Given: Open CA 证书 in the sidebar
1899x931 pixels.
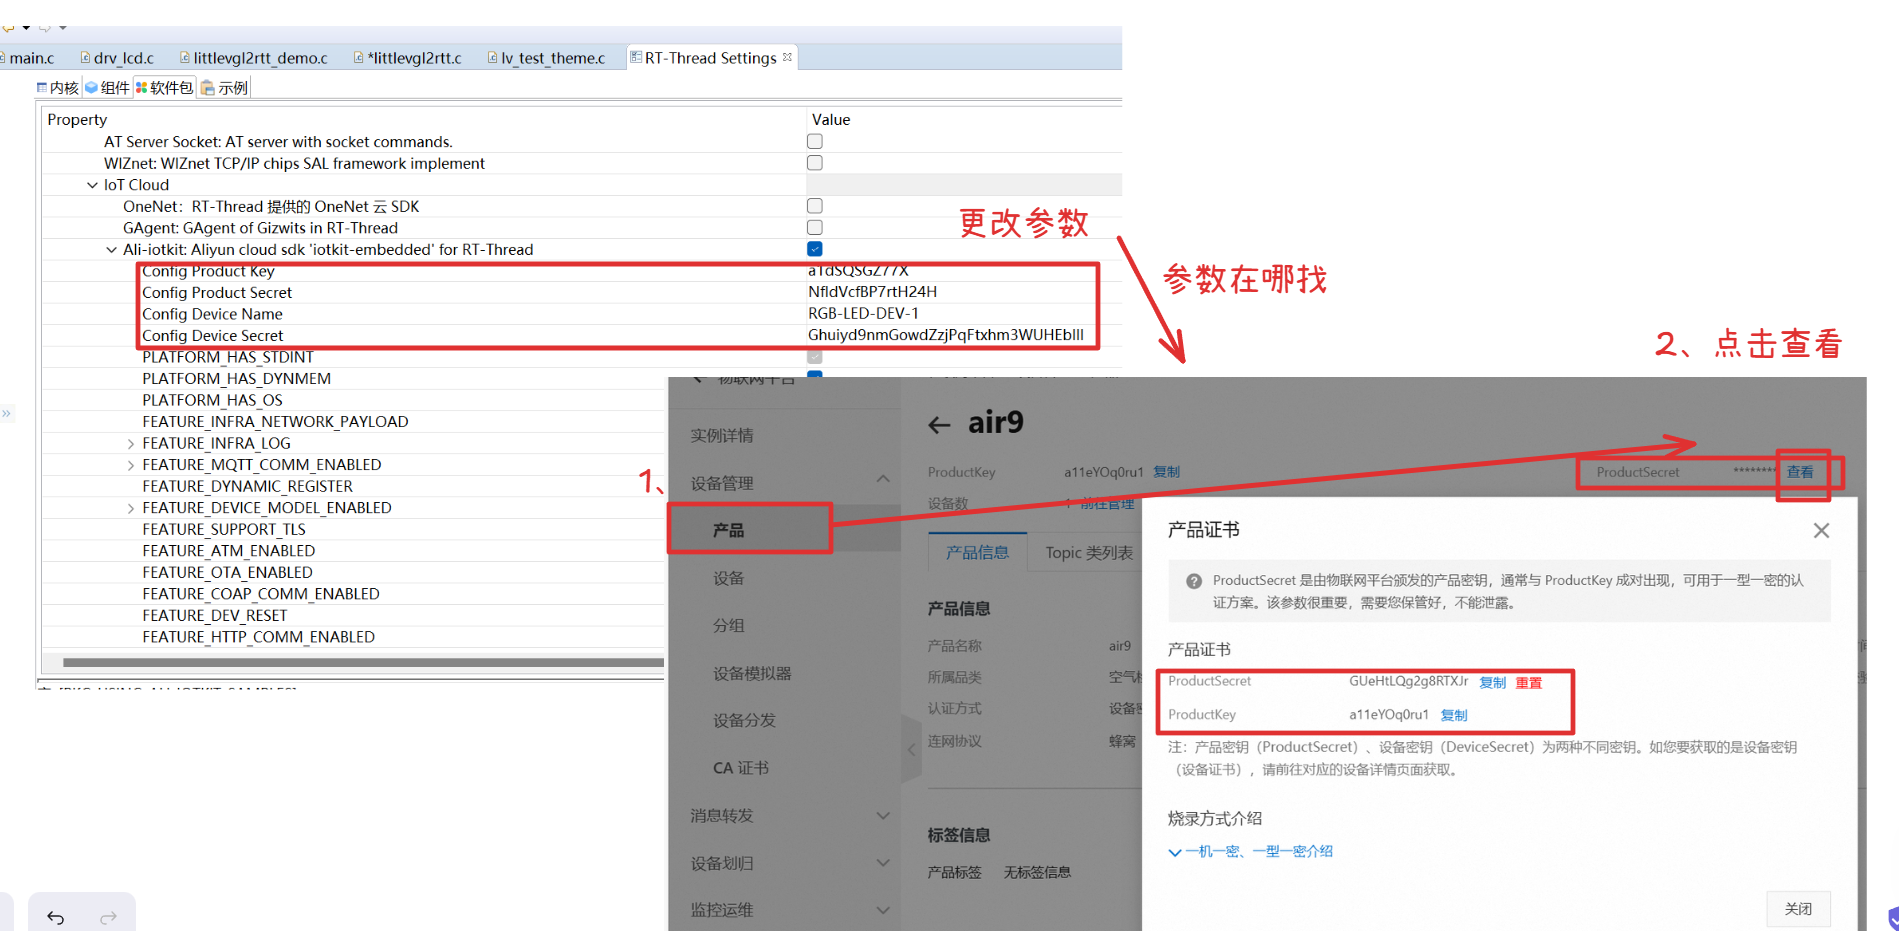Looking at the screenshot, I should pos(741,768).
